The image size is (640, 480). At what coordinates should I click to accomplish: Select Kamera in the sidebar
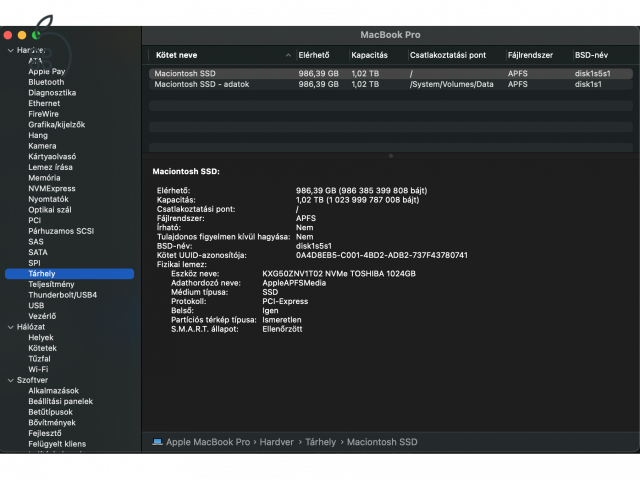point(42,146)
